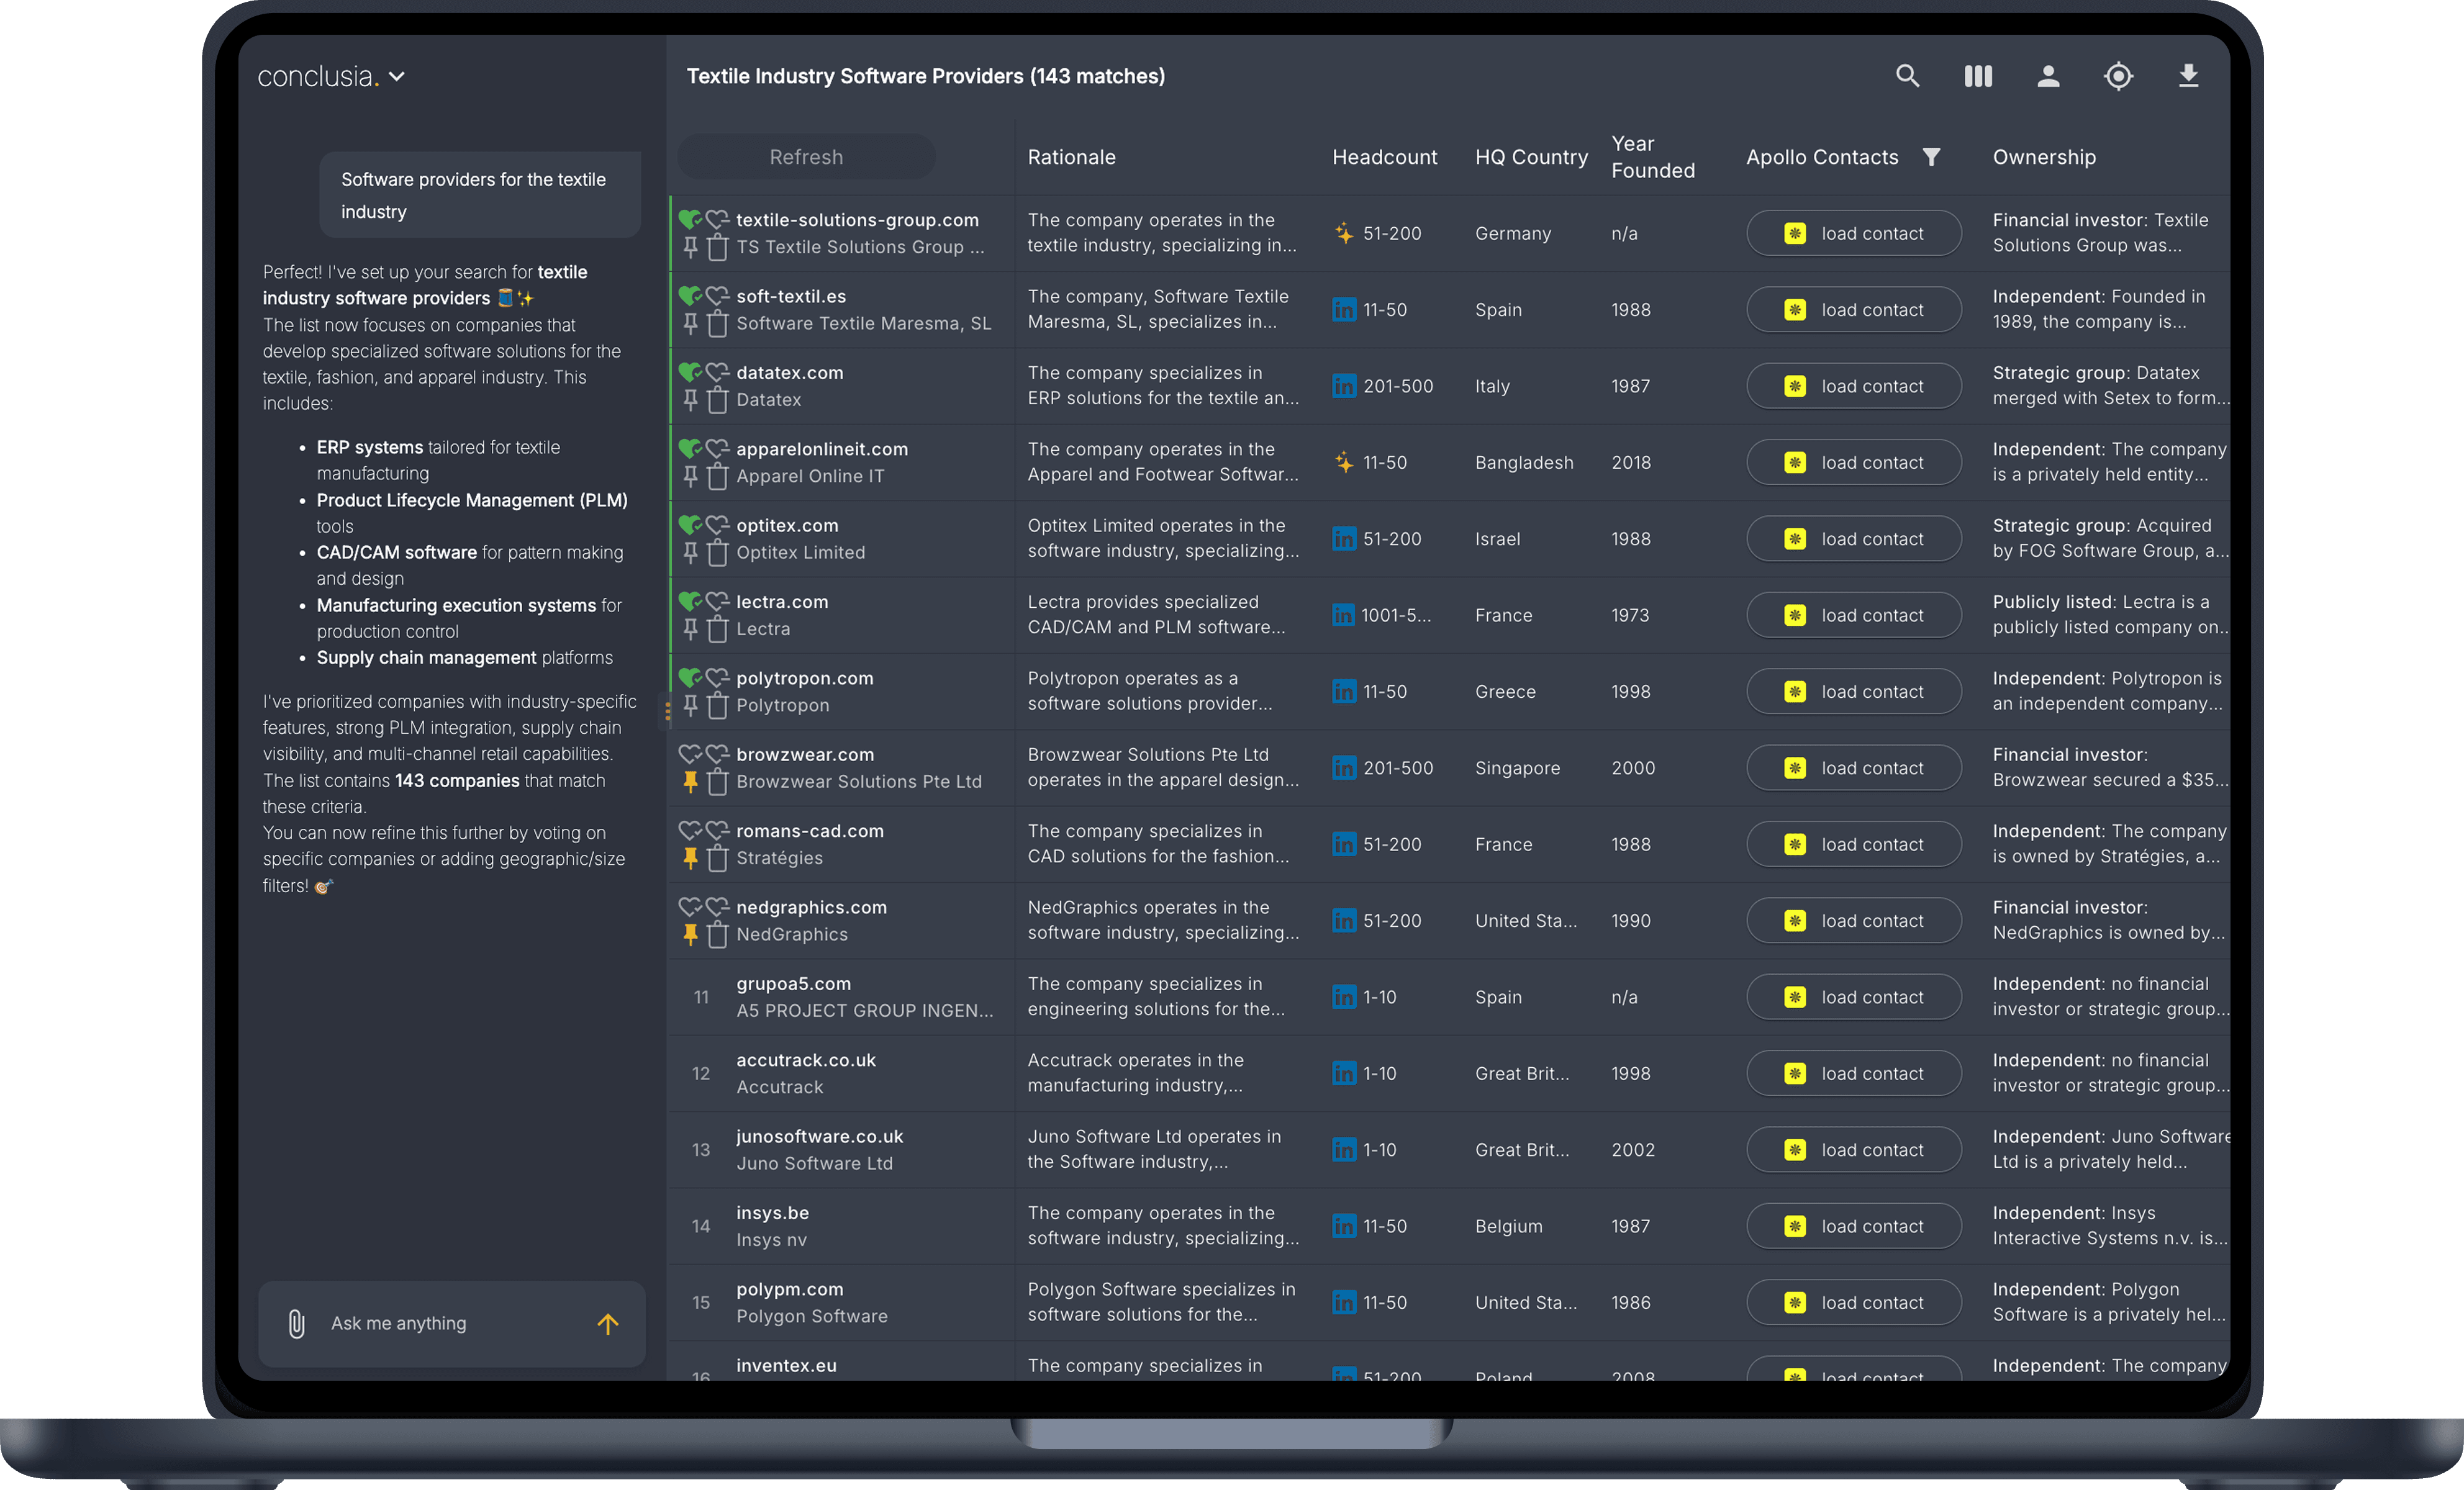Open the Apollo Contacts filter

point(1931,157)
